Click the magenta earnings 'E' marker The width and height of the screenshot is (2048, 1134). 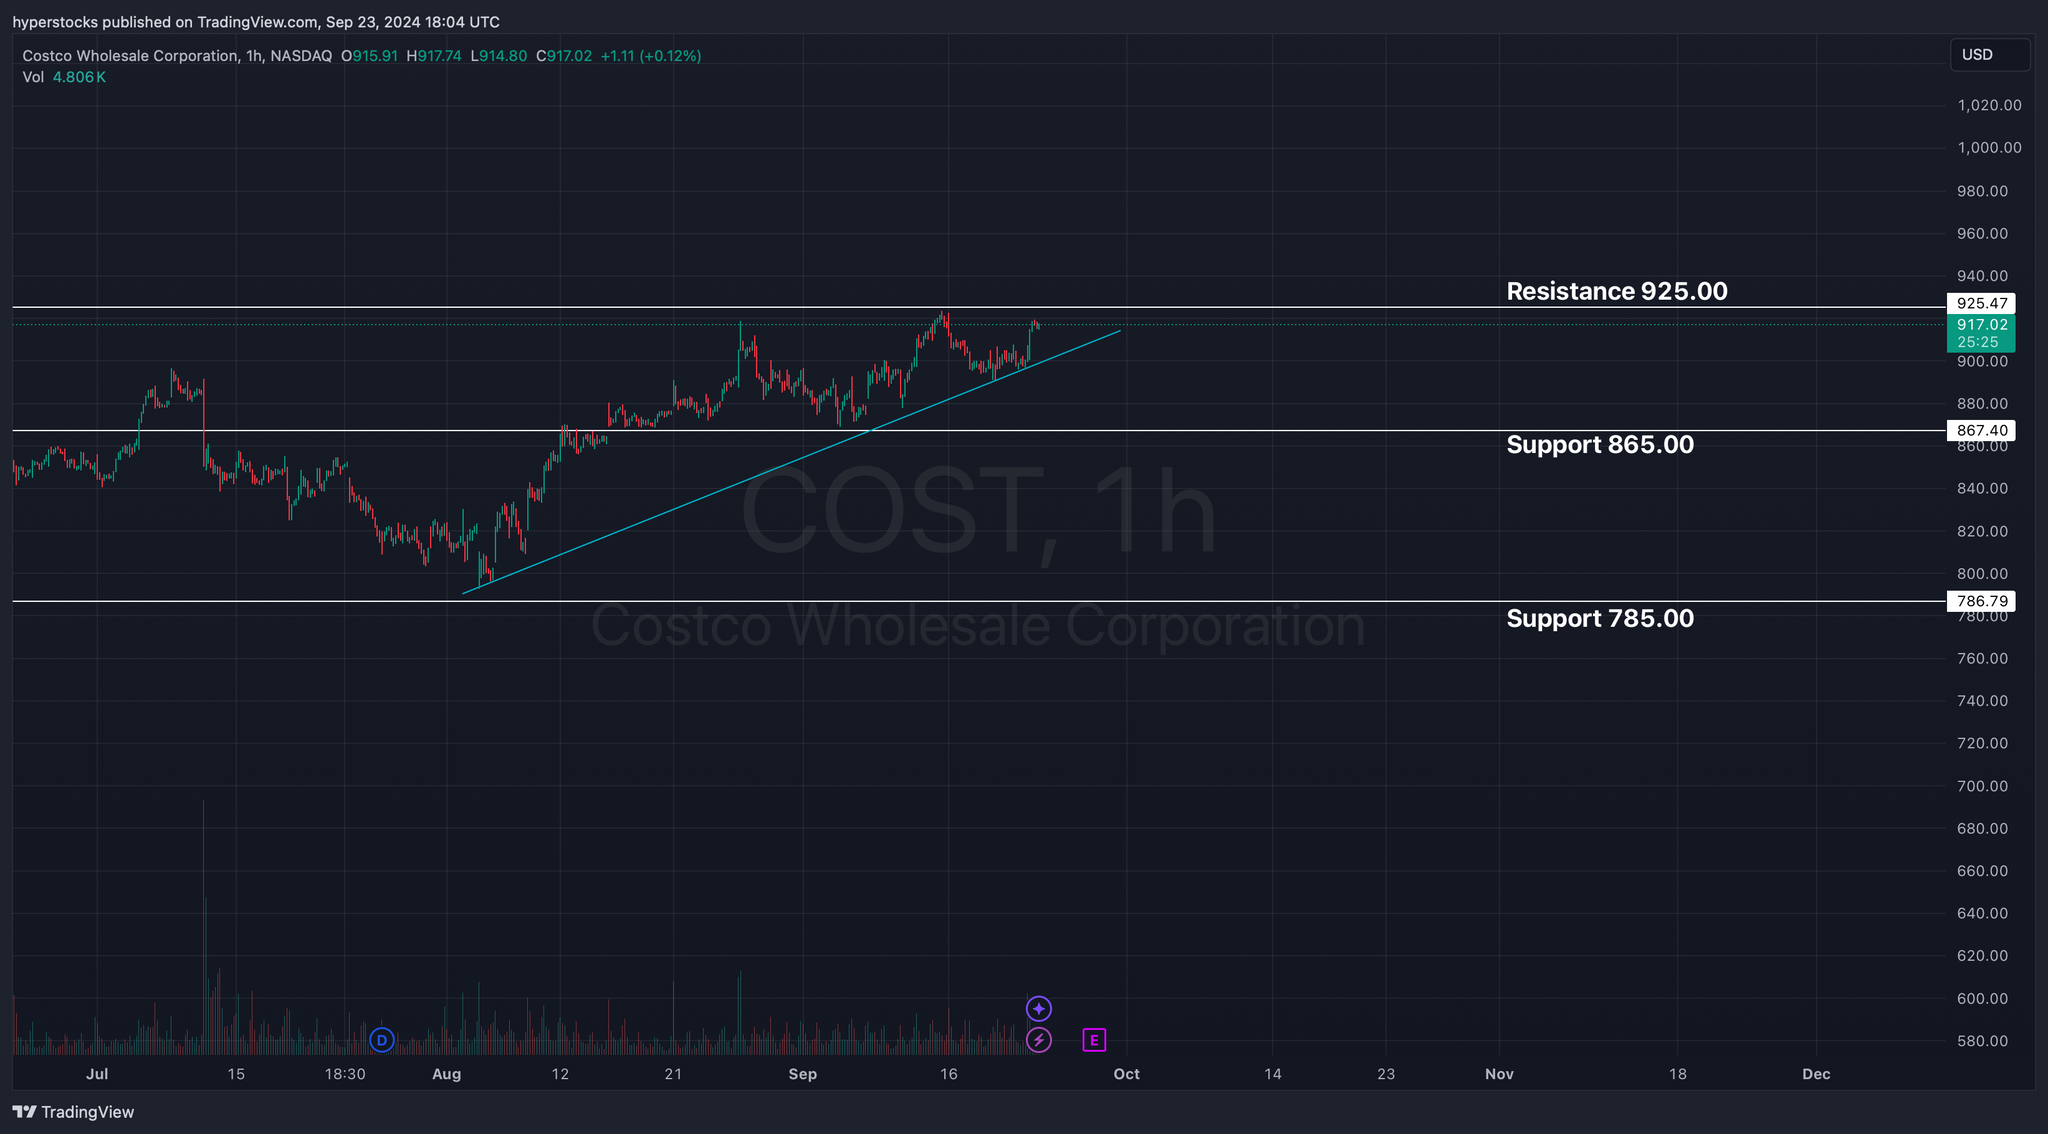pos(1094,1040)
